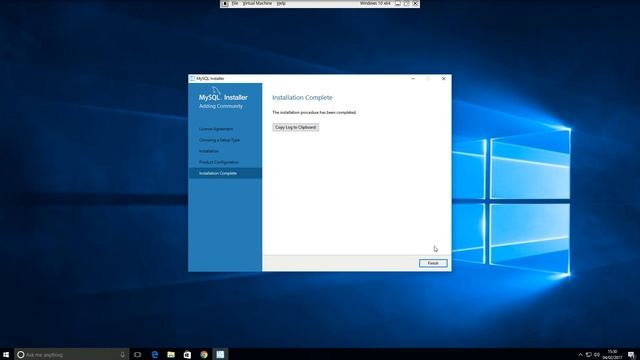Screen dimensions: 640x360
Task: Click Copy Log to Clipboard button
Action: (x=296, y=127)
